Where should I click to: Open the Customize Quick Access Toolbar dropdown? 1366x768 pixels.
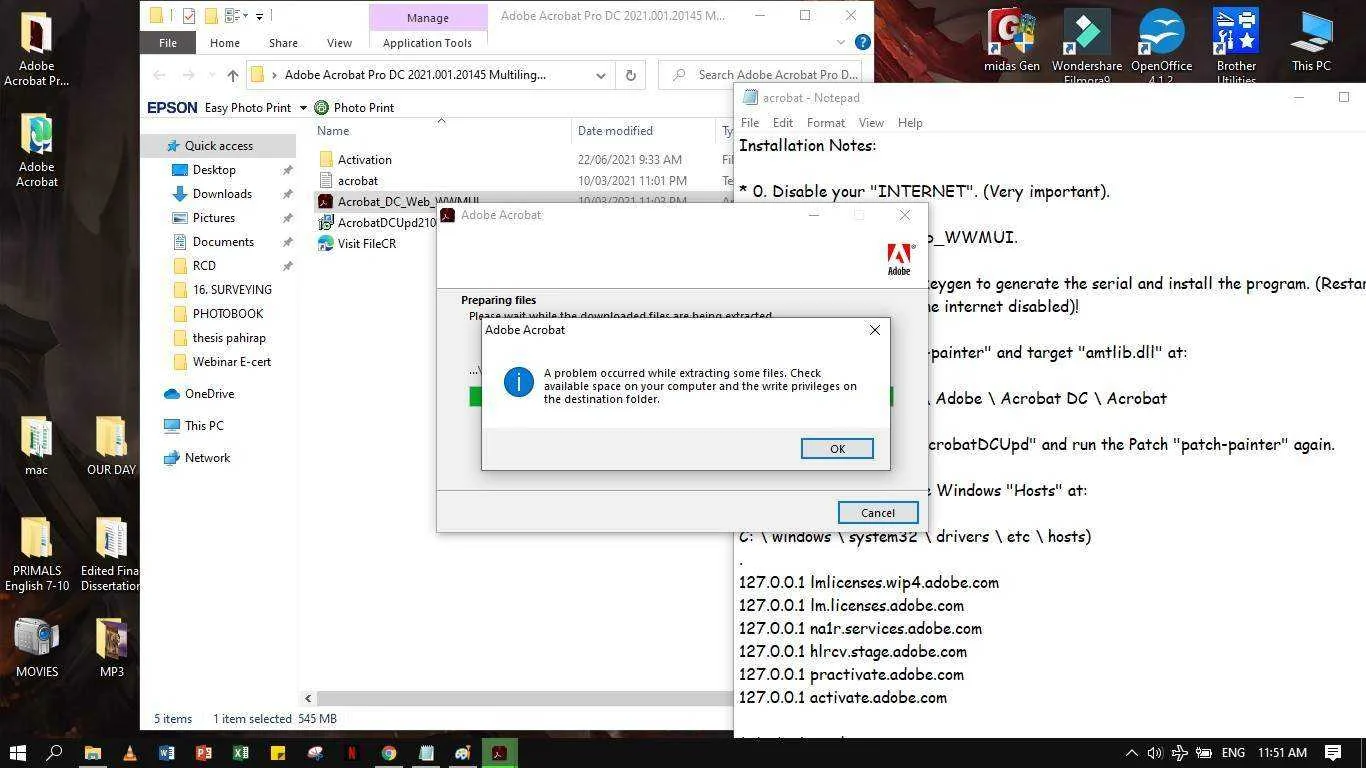click(259, 16)
